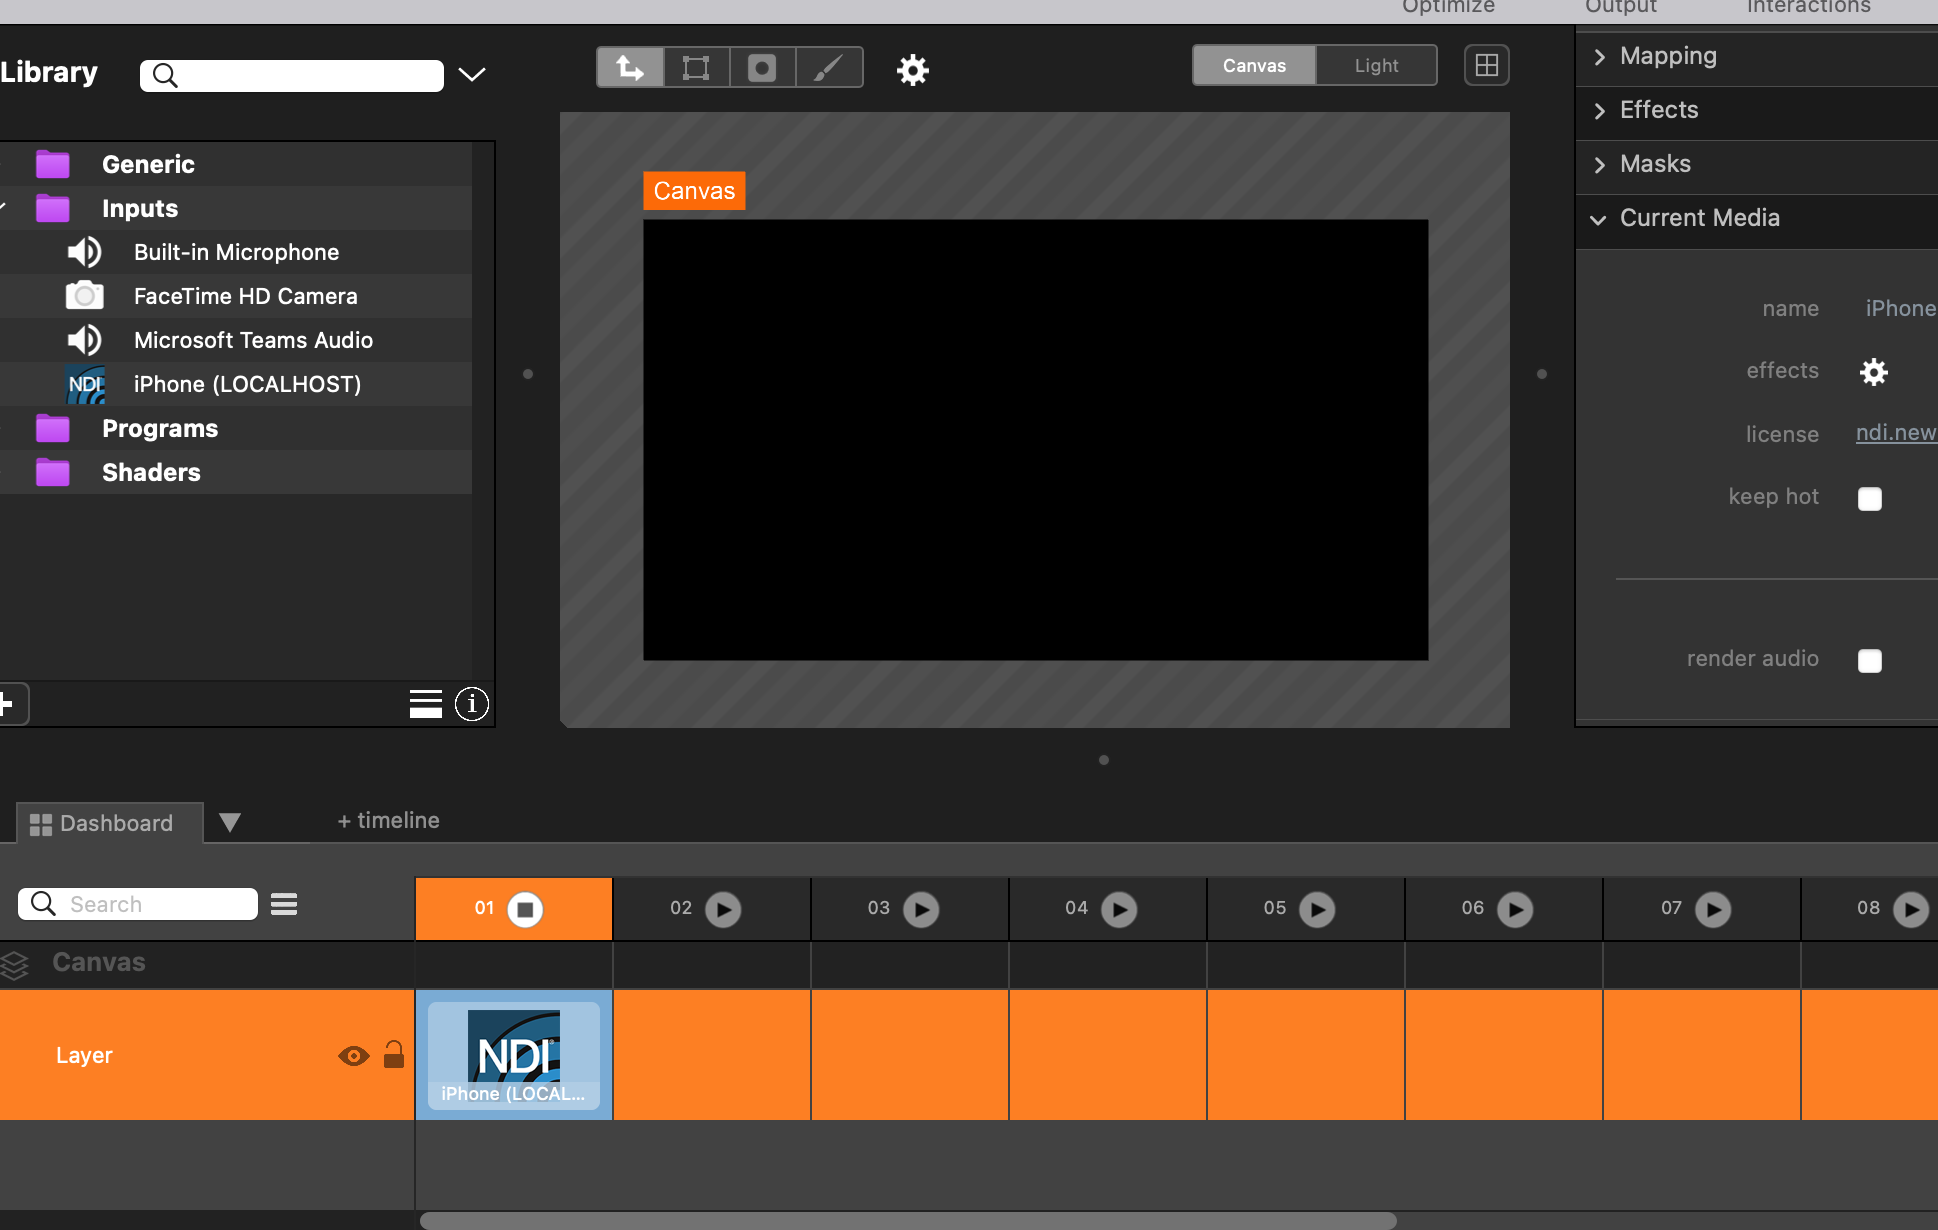The height and width of the screenshot is (1230, 1938).
Task: Select the brush paint tool
Action: coord(828,68)
